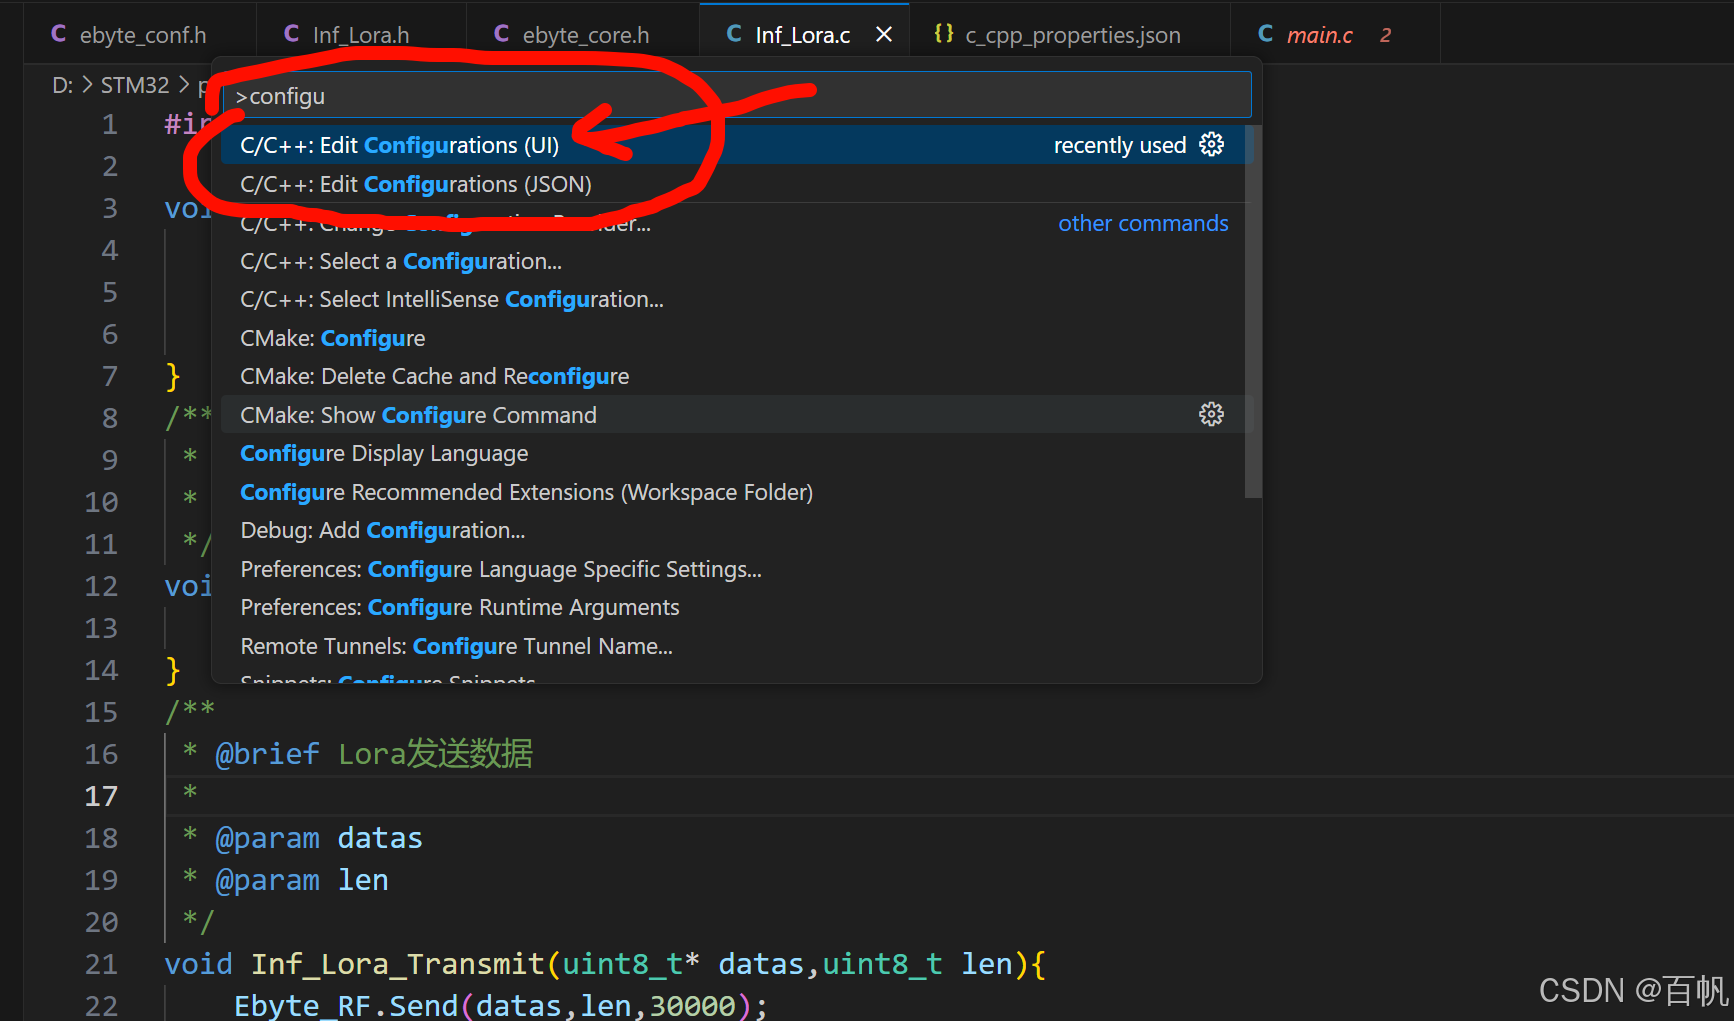Switch to the ebyte_core.h tab
Screen dimensions: 1734x1021
(584, 35)
